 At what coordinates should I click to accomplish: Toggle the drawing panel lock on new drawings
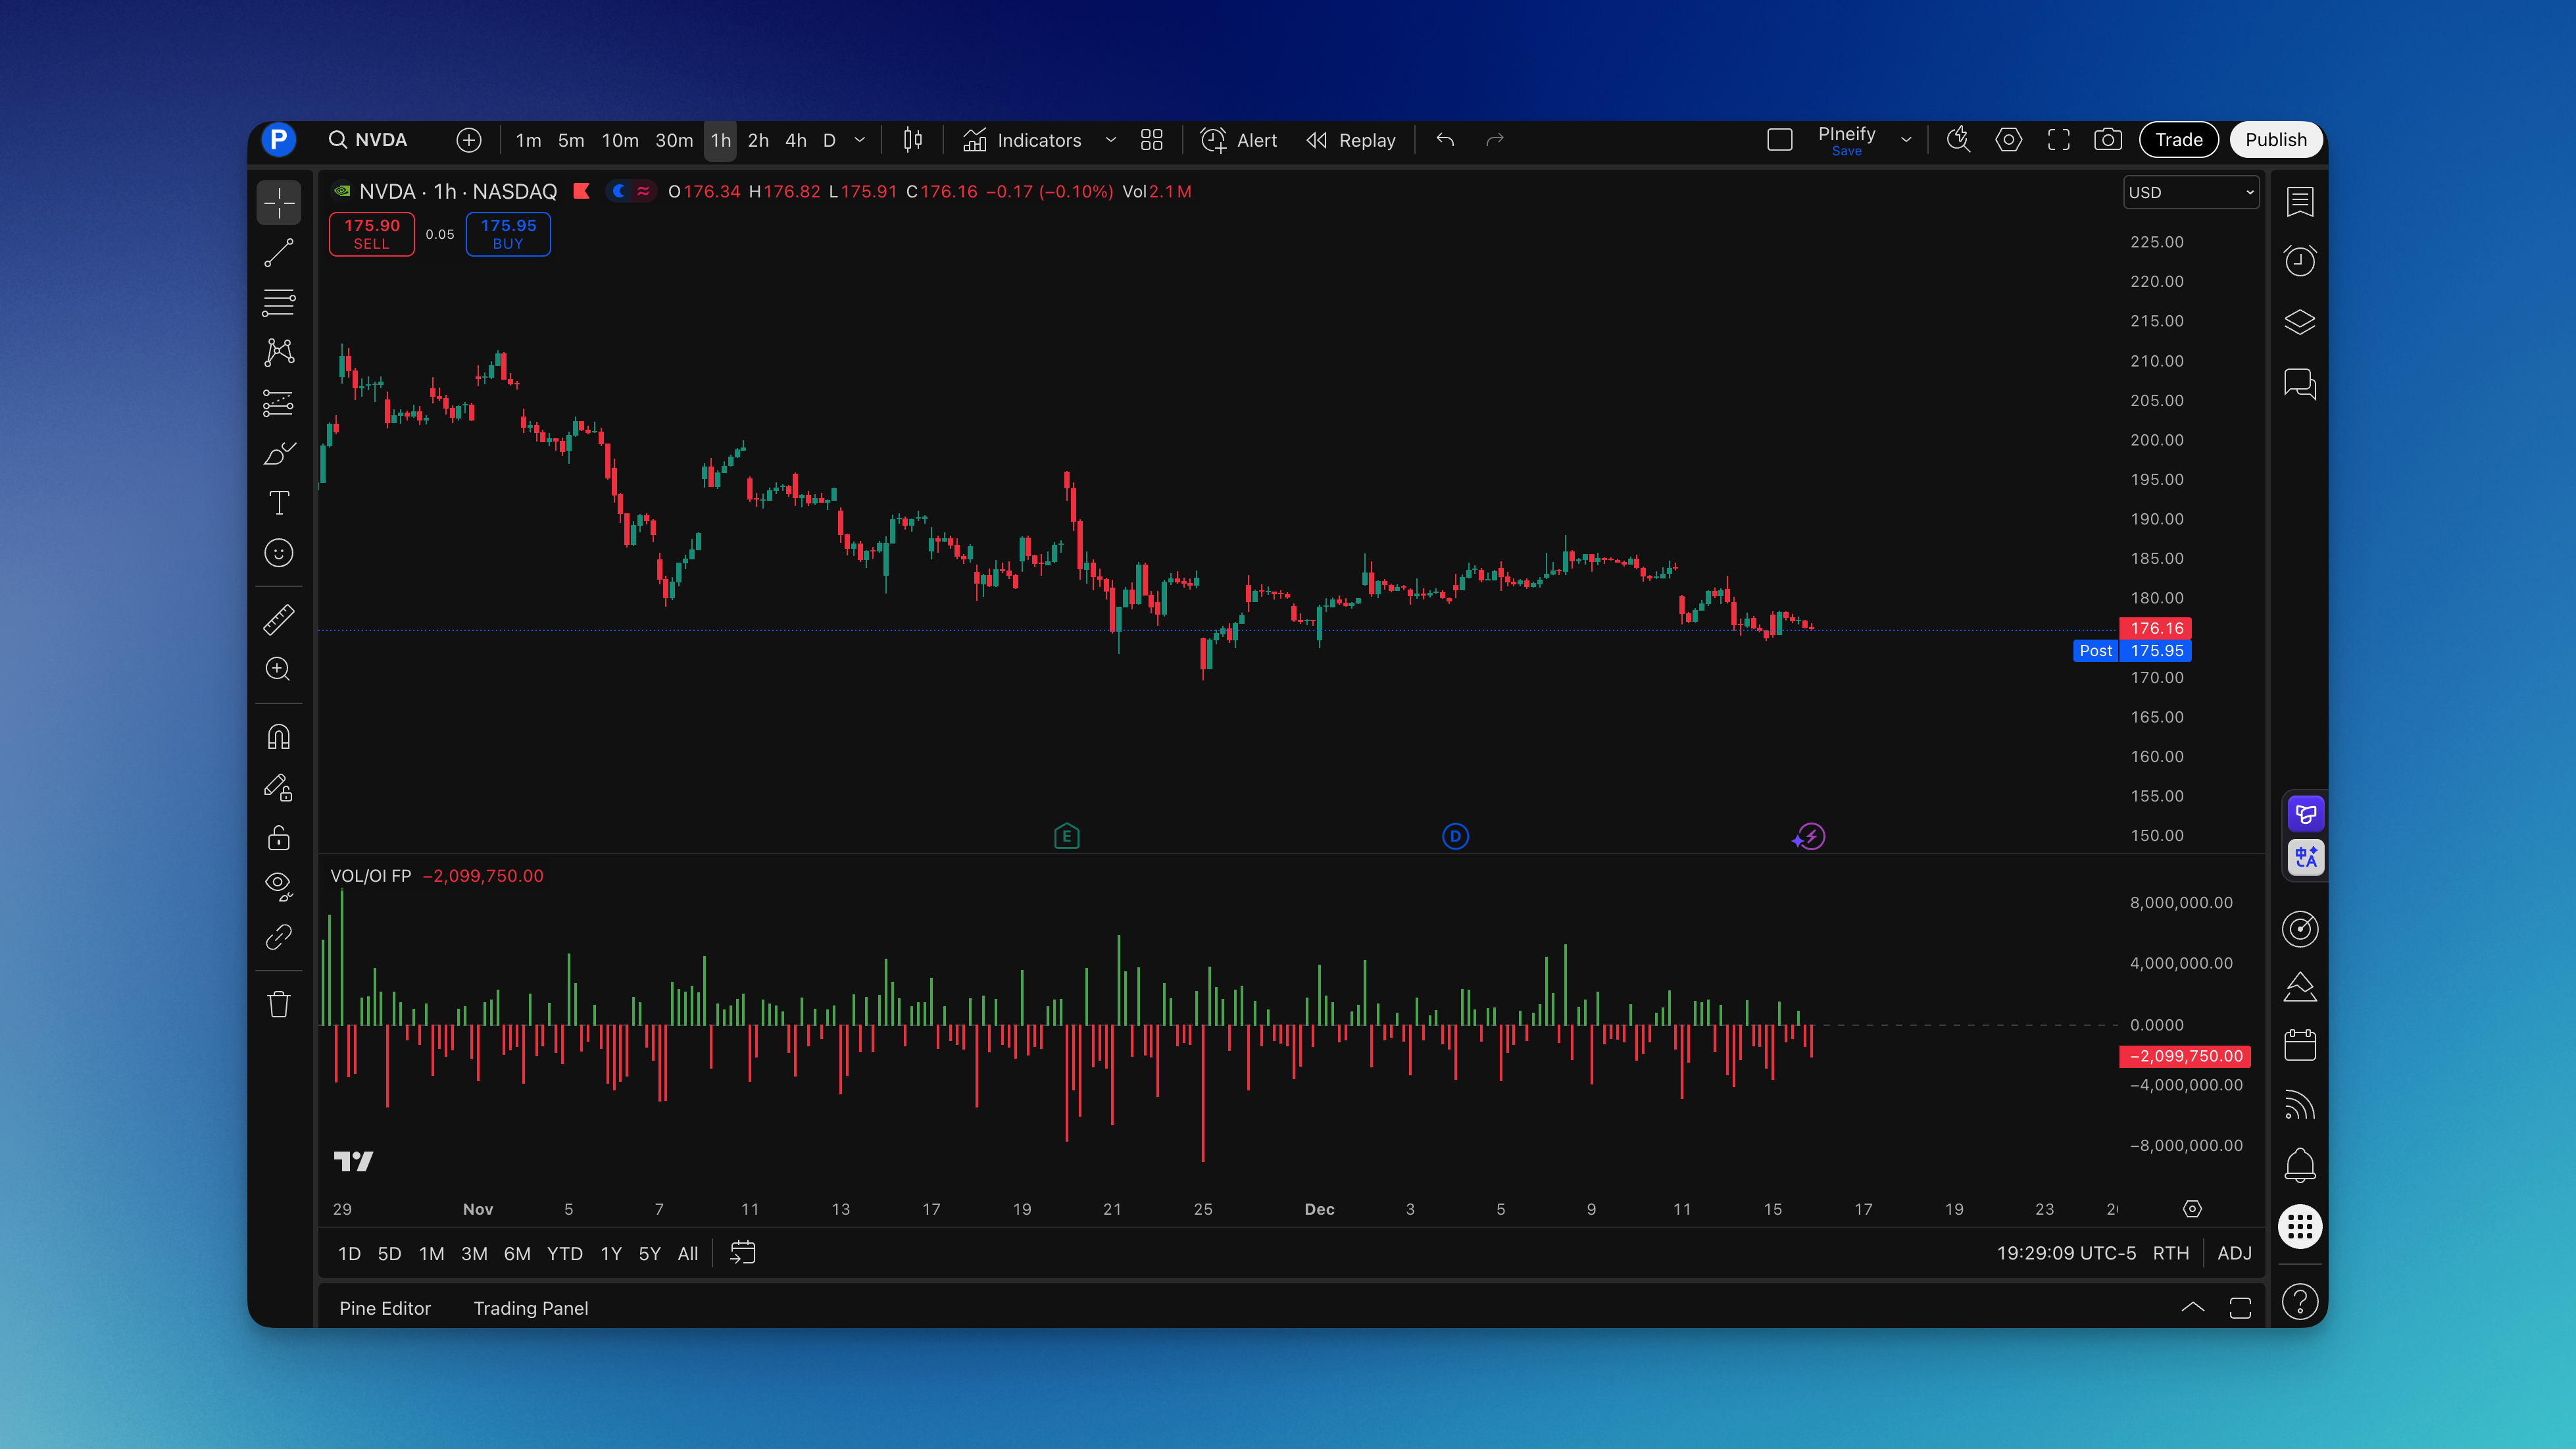pyautogui.click(x=278, y=788)
